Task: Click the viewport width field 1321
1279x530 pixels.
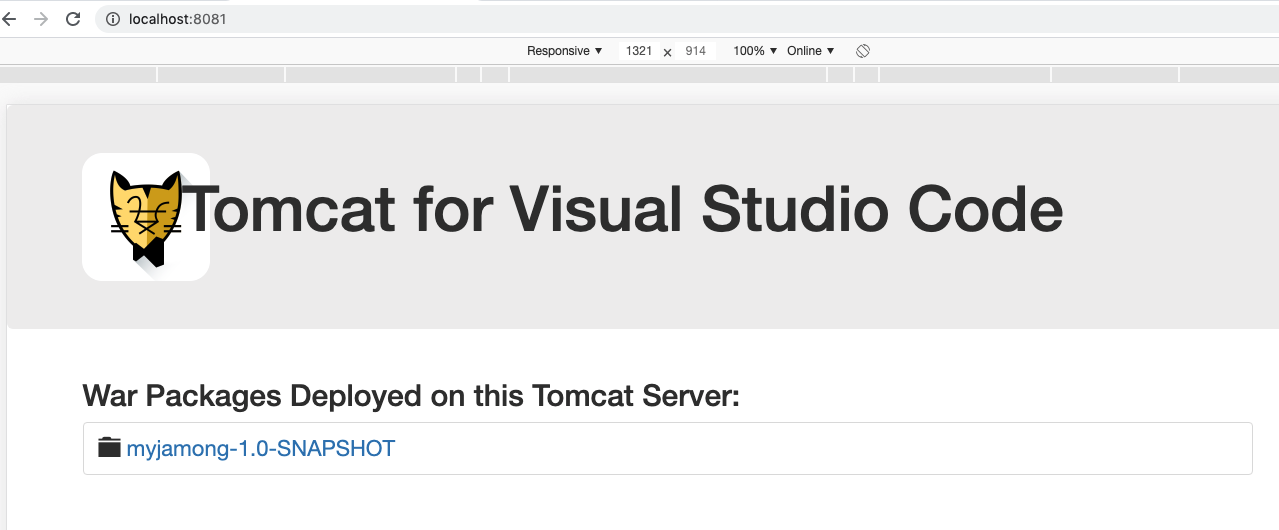Action: click(x=639, y=51)
